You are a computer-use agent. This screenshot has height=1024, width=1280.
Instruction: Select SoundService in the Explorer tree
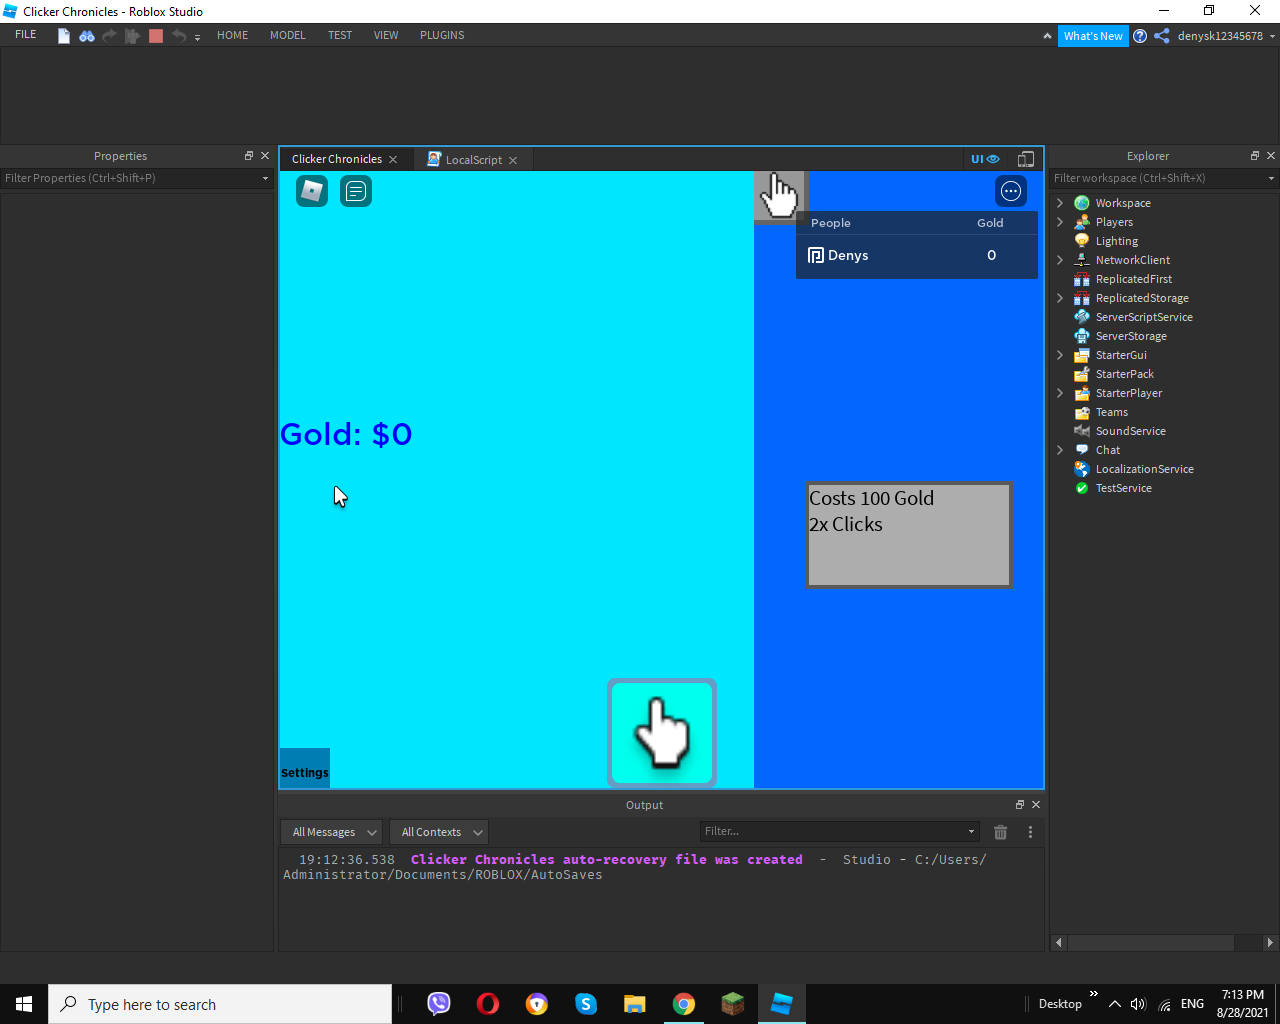click(1130, 431)
